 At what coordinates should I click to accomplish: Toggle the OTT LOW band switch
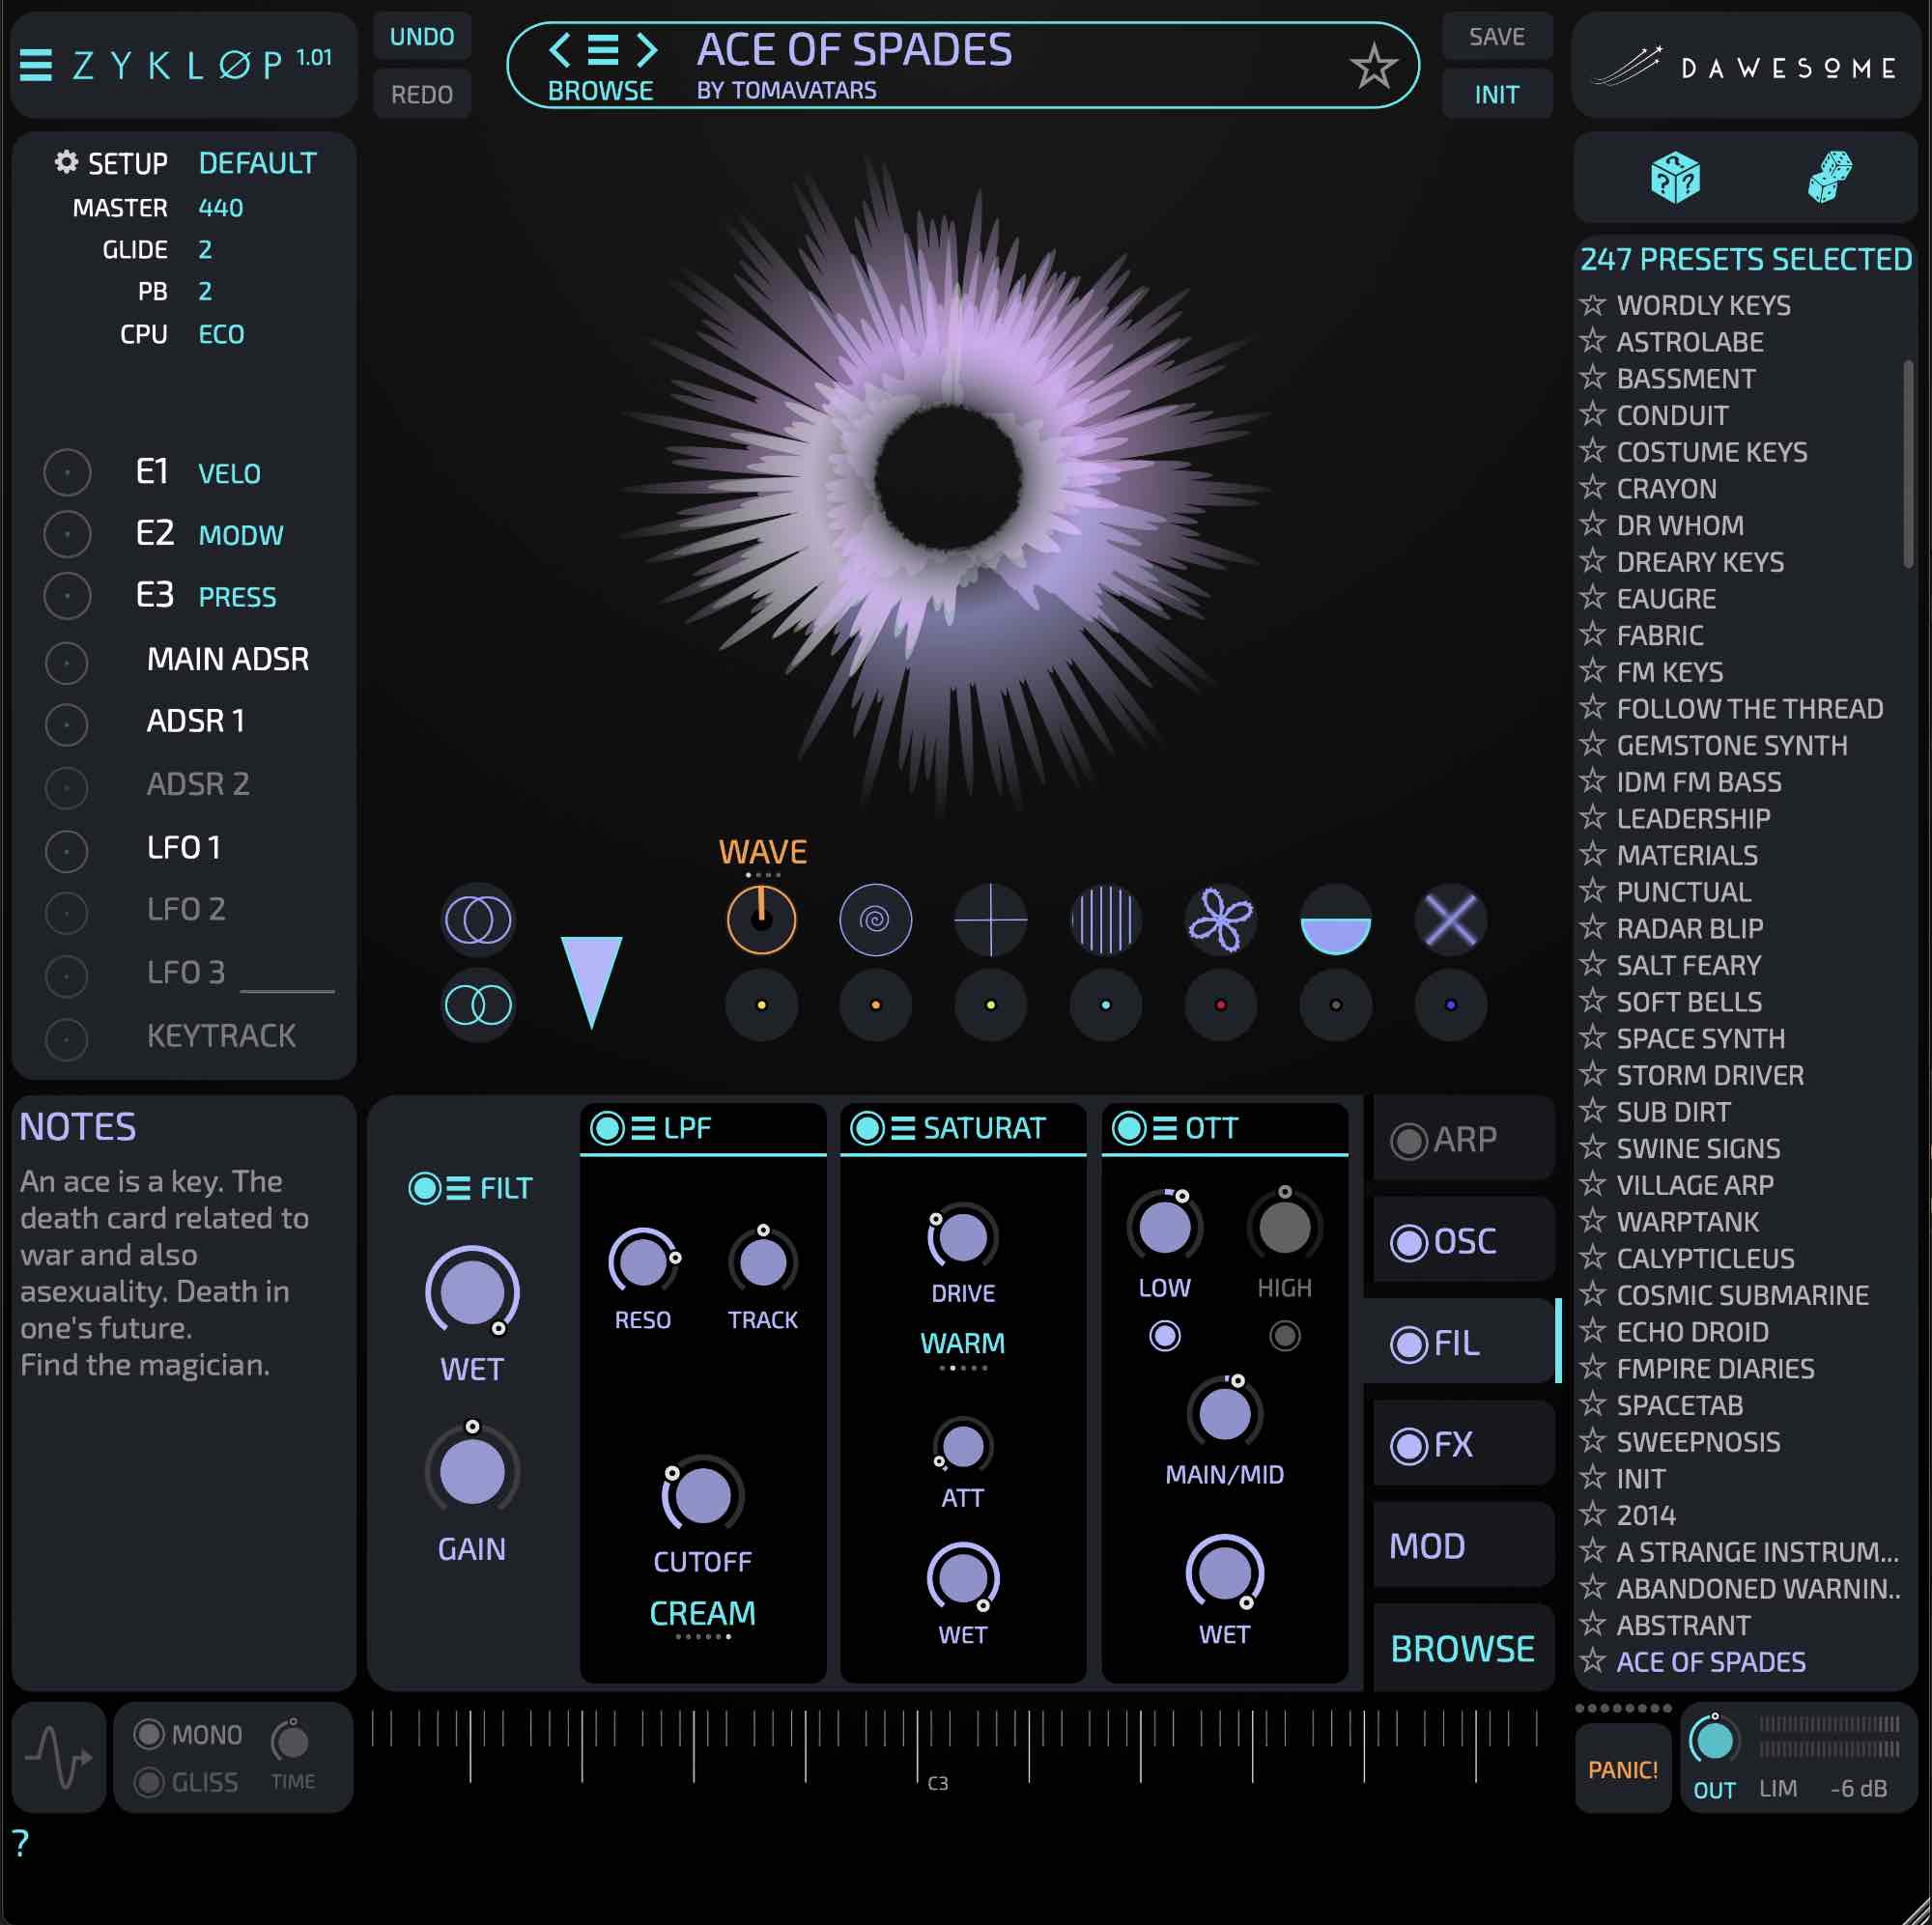[x=1164, y=1335]
